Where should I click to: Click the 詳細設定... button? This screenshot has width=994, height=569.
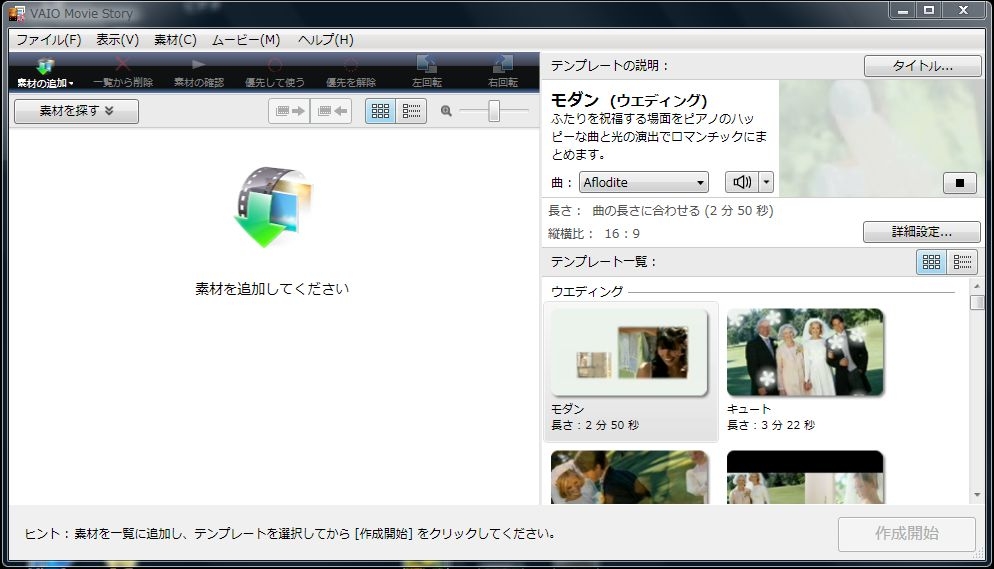pos(922,232)
